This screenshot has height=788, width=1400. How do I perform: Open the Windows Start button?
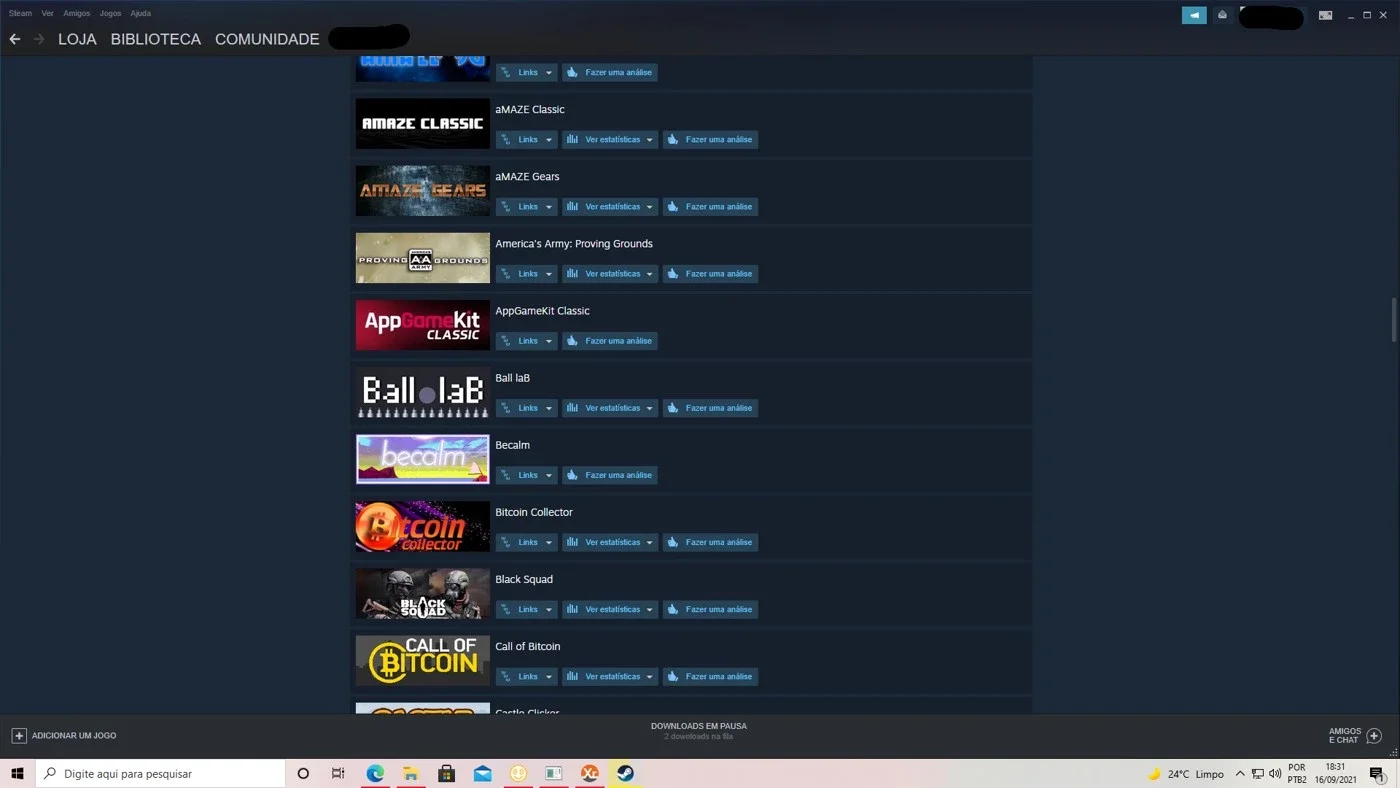coord(17,773)
